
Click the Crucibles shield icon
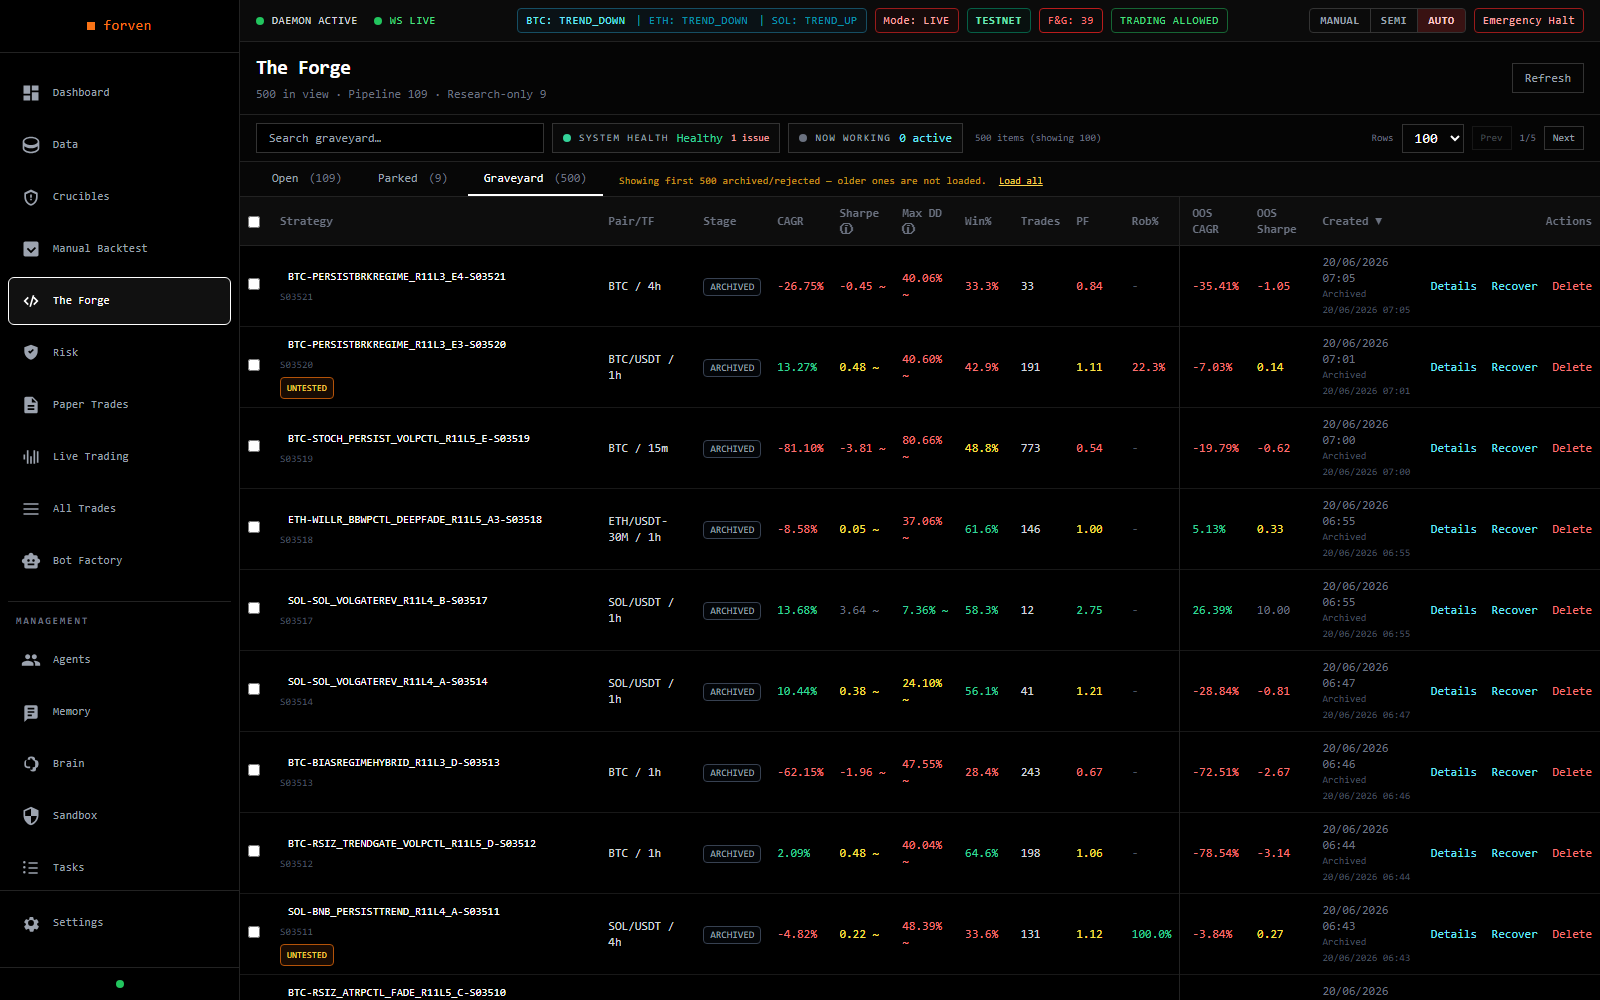[31, 197]
